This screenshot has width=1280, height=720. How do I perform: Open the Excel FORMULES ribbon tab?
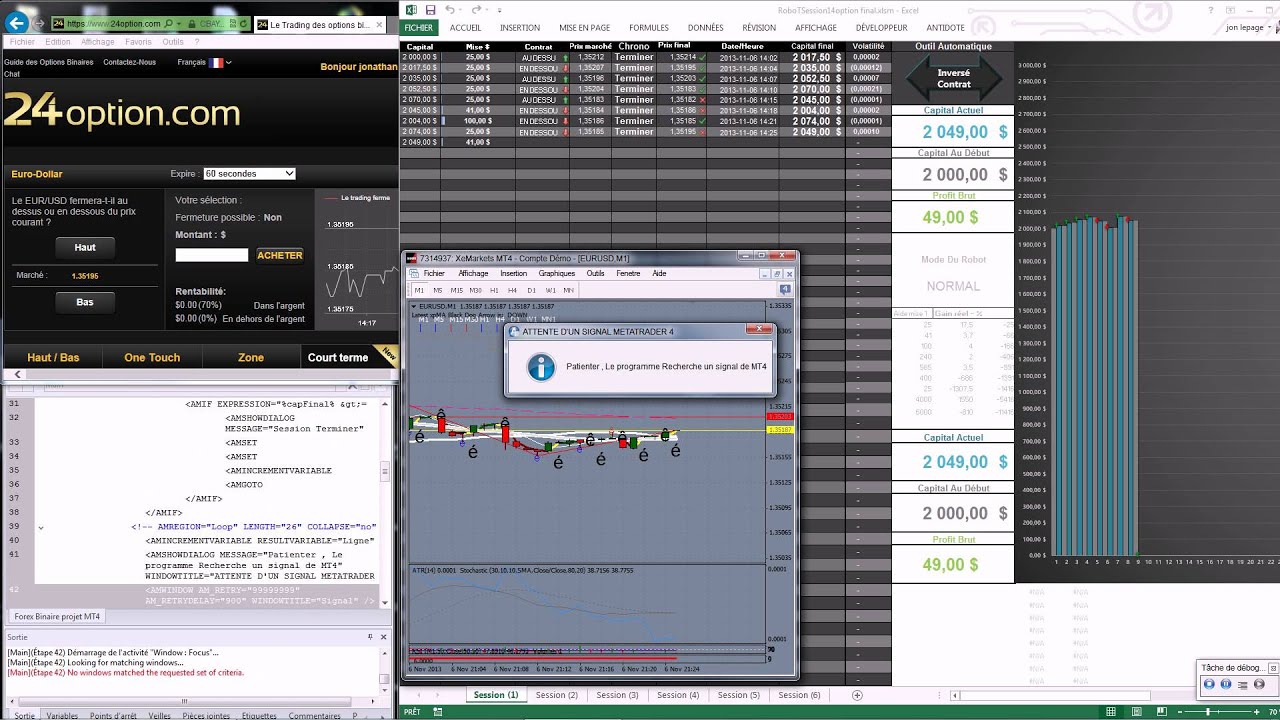coord(649,28)
